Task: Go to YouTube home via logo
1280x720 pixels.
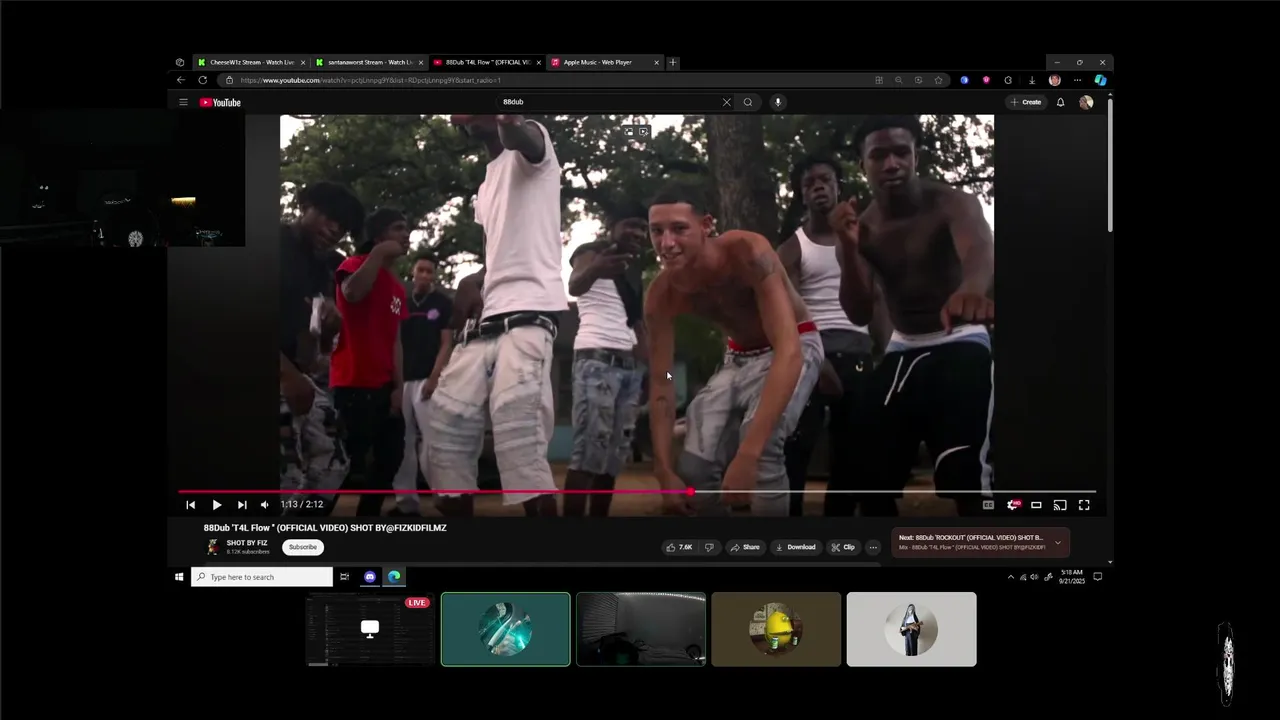Action: pos(220,102)
